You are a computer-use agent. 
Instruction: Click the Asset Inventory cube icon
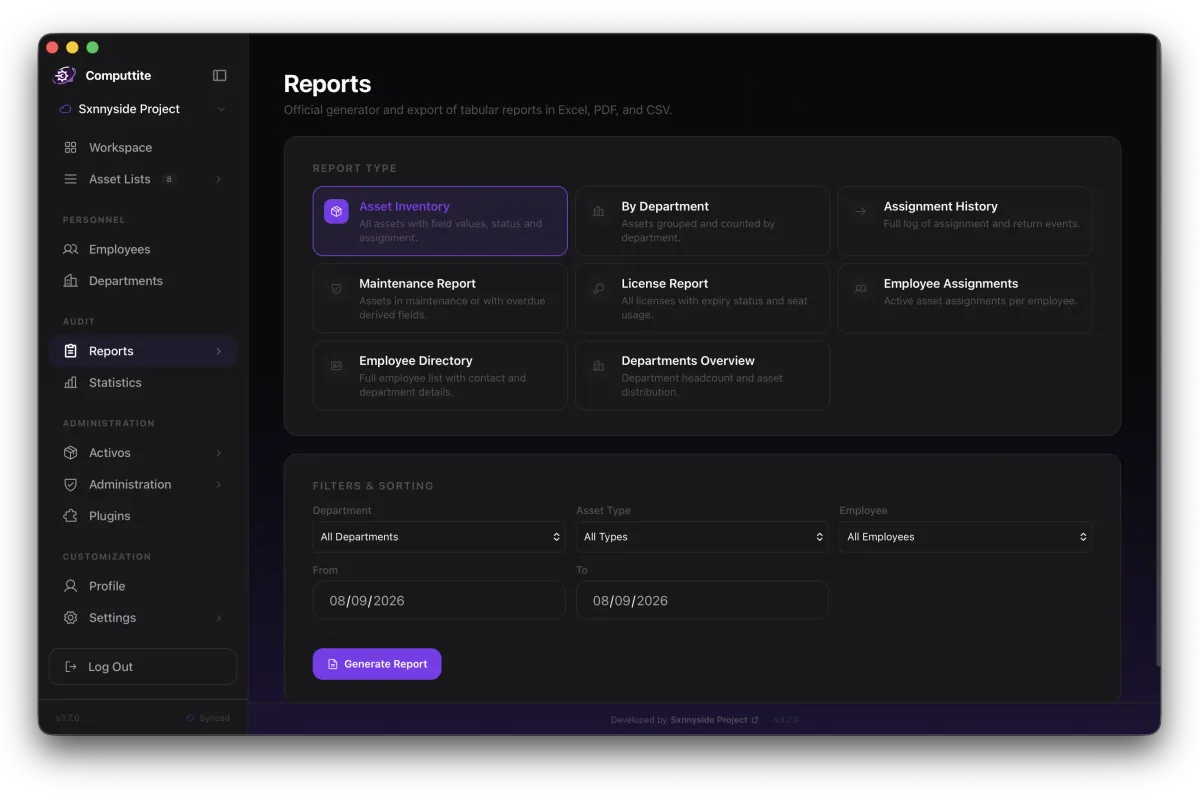point(336,211)
